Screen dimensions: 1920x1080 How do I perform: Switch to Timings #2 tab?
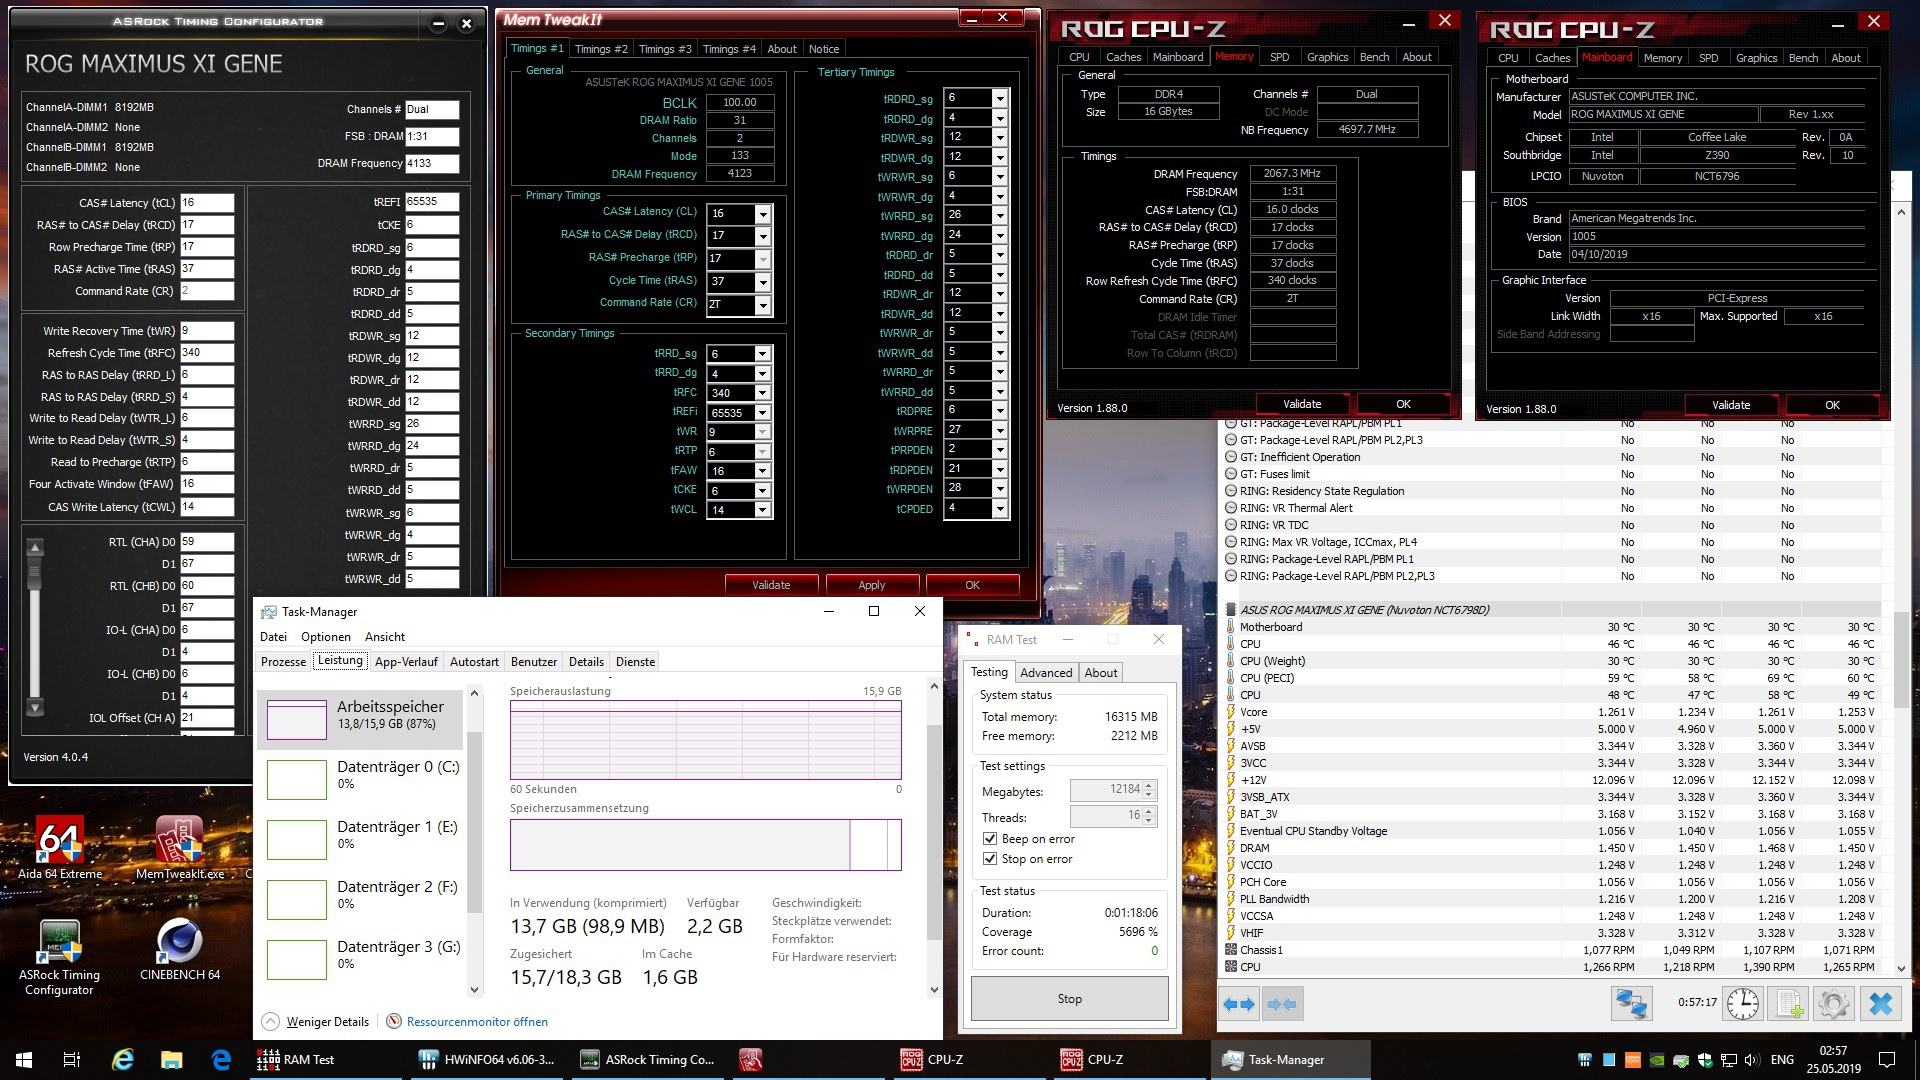601,49
